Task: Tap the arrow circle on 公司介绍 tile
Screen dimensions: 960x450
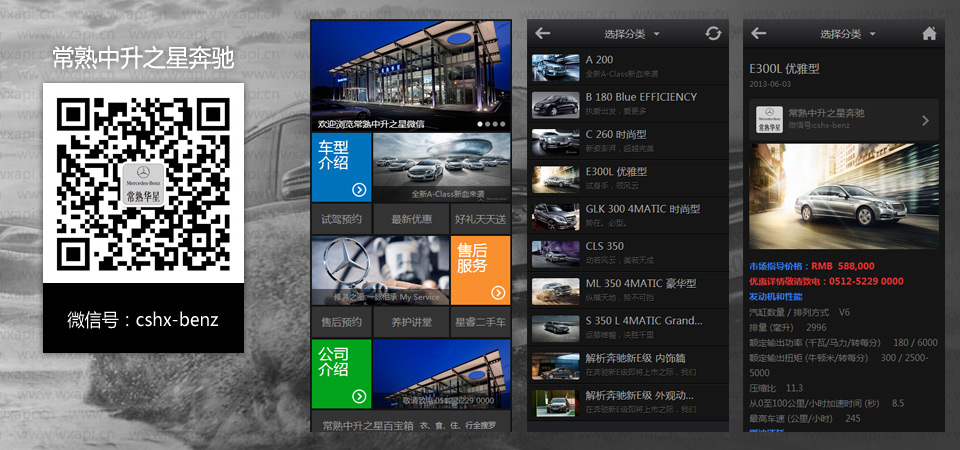Action: (x=359, y=396)
